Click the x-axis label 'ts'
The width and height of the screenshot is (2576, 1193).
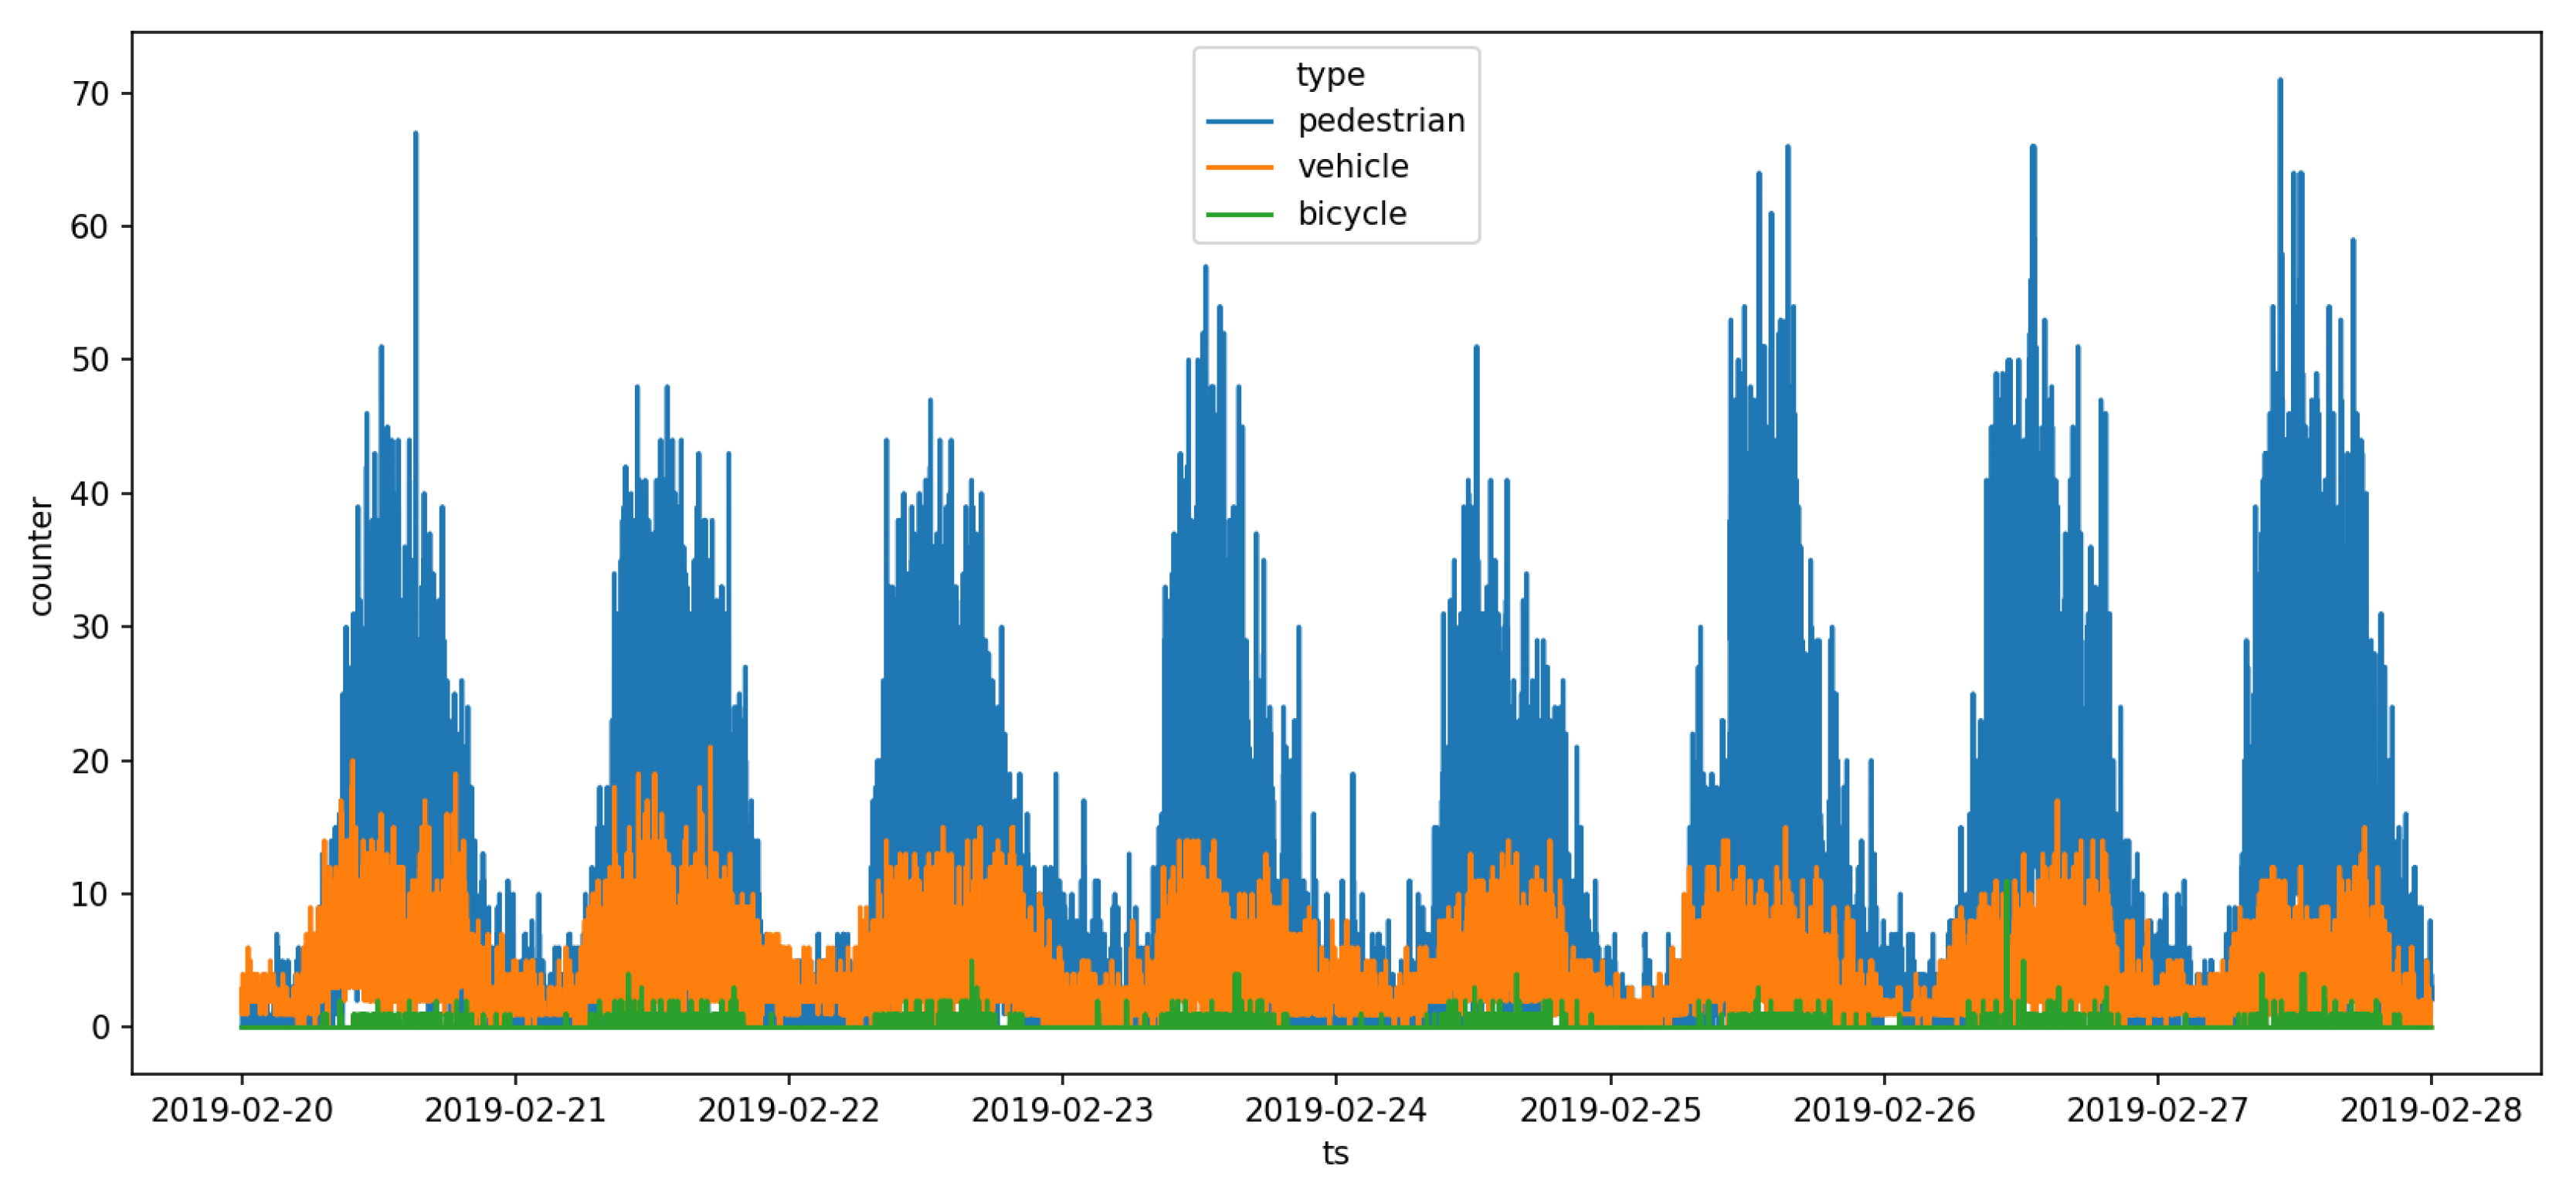1335,1153
